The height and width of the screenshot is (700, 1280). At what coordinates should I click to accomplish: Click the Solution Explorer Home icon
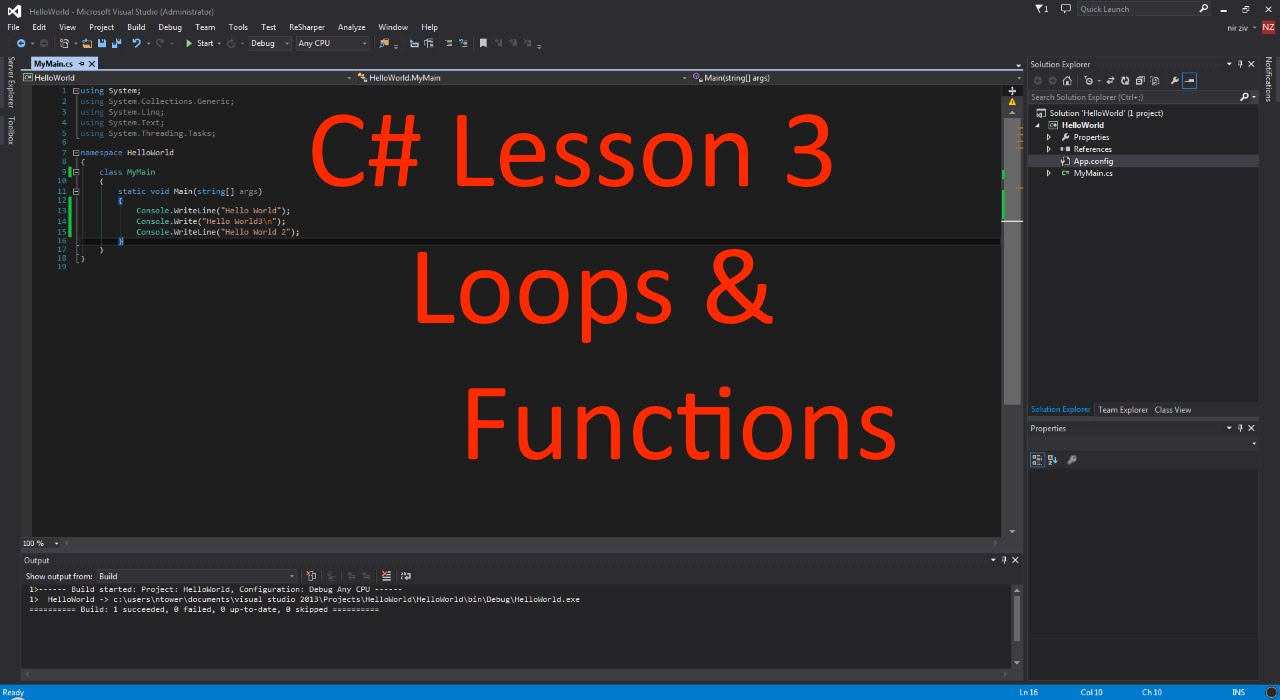pos(1067,80)
